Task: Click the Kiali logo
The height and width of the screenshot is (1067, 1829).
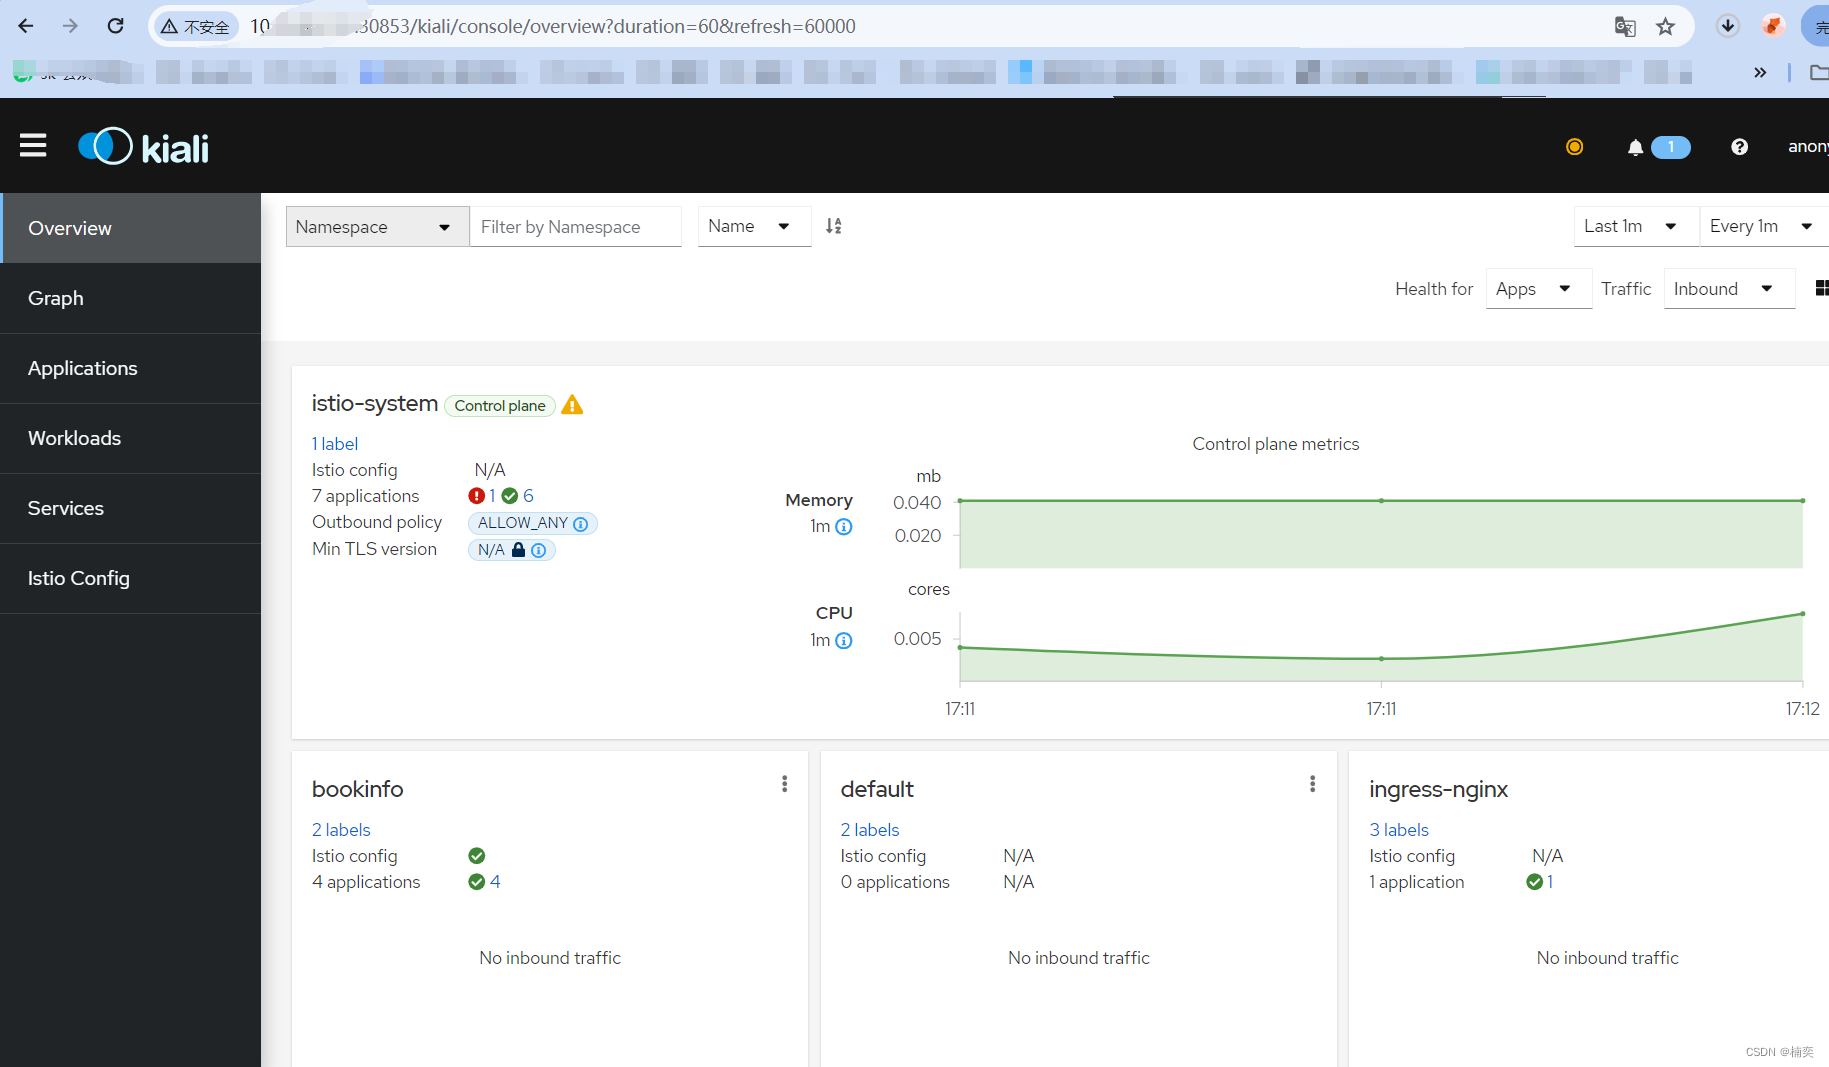Action: pos(144,147)
